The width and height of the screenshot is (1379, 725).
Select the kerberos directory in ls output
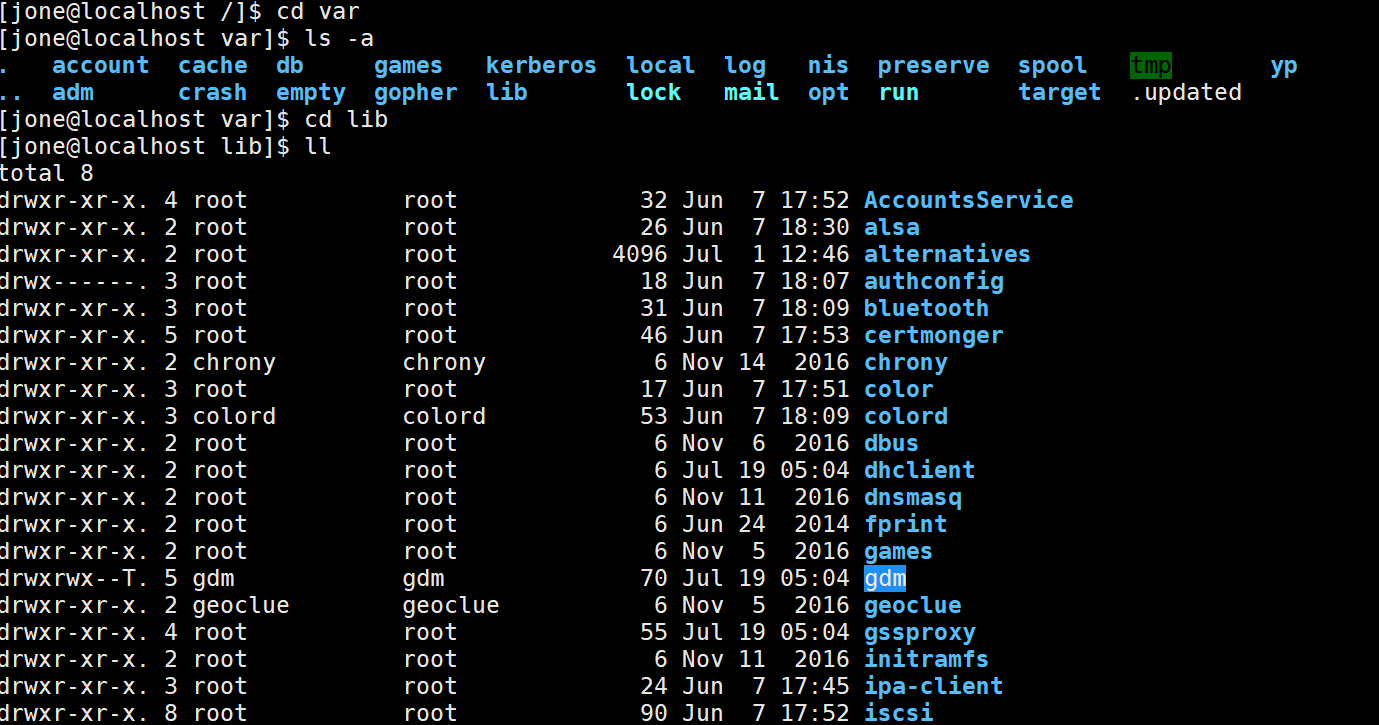(x=541, y=65)
